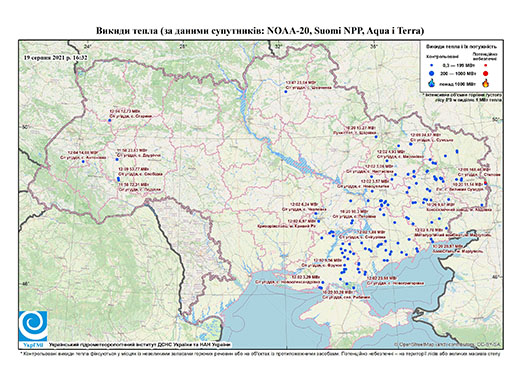Click the OpenStreetMap contributors attribution
This screenshot has width=520, height=368.
[x=448, y=344]
